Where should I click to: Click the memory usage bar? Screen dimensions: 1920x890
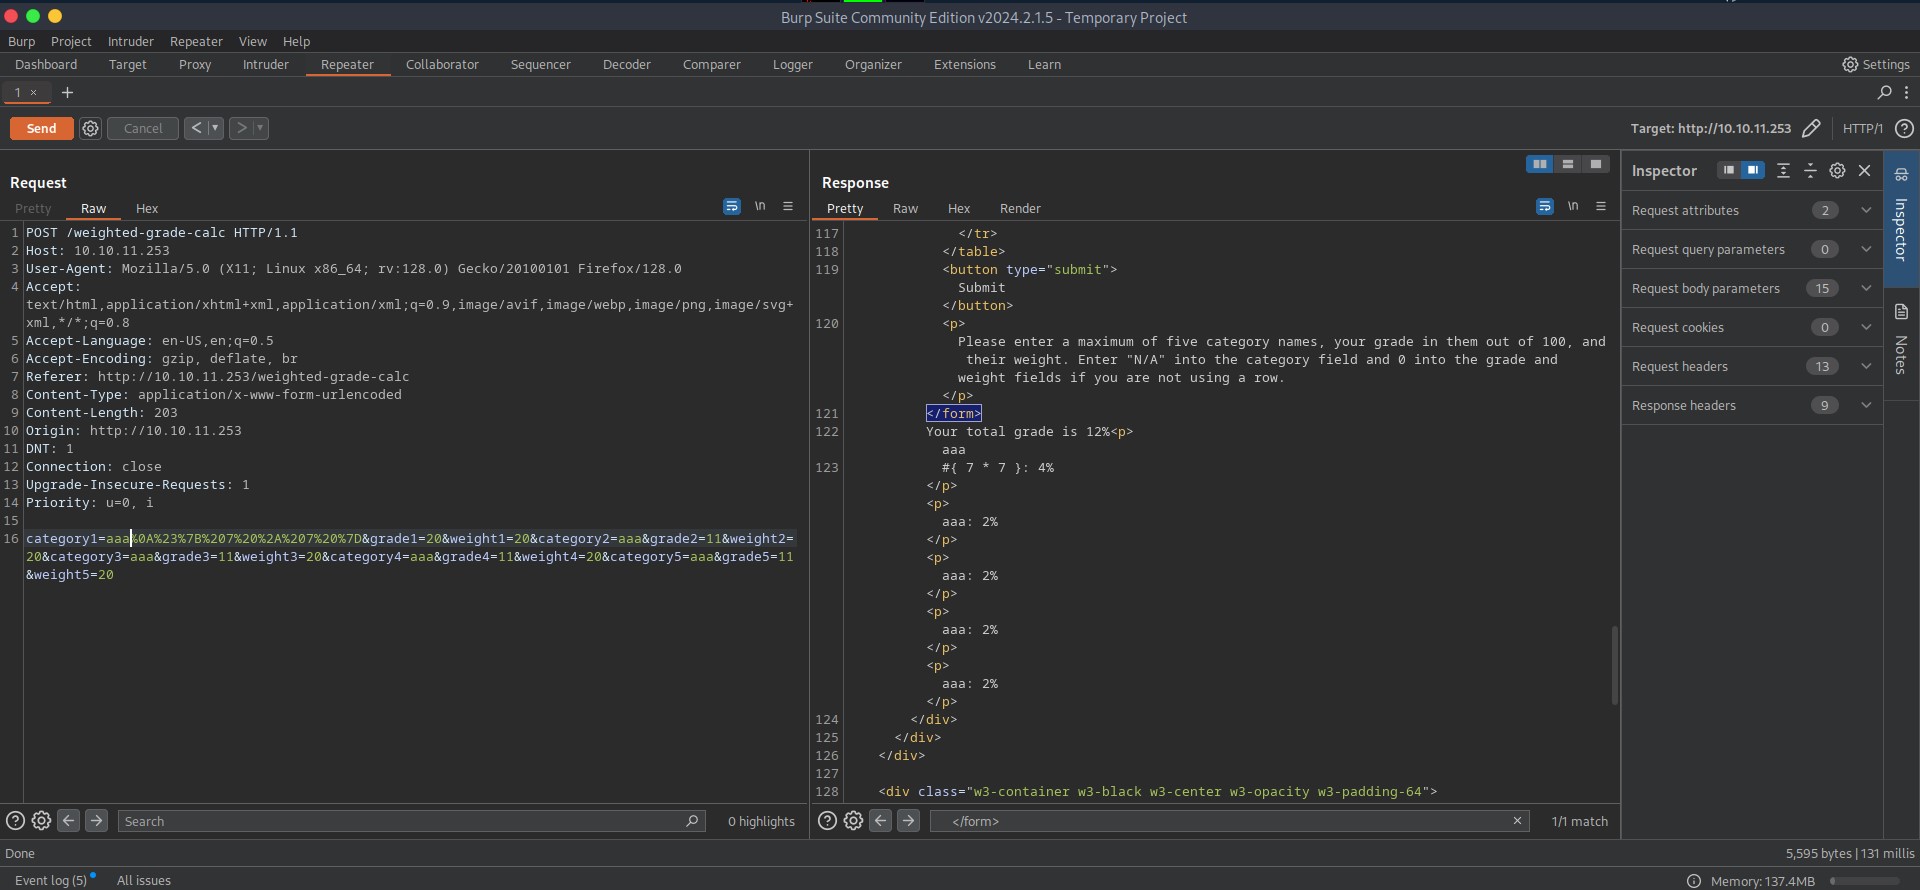pyautogui.click(x=1865, y=881)
